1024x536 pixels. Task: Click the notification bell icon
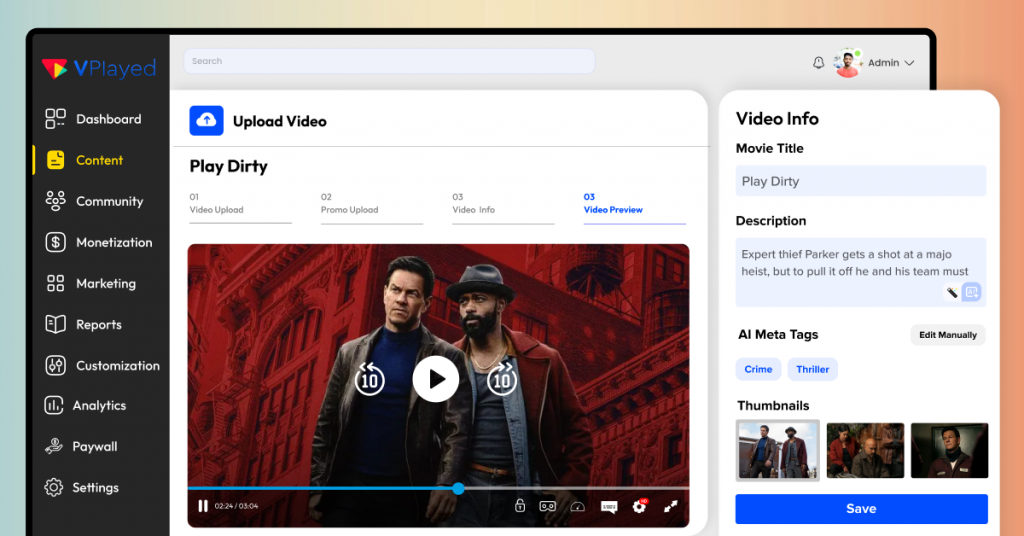pos(818,63)
